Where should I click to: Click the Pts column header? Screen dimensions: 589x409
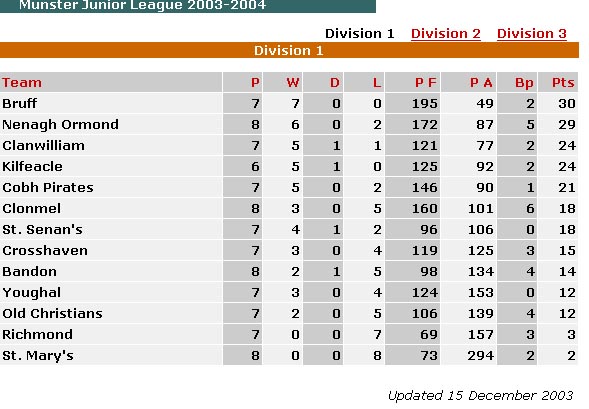point(563,82)
